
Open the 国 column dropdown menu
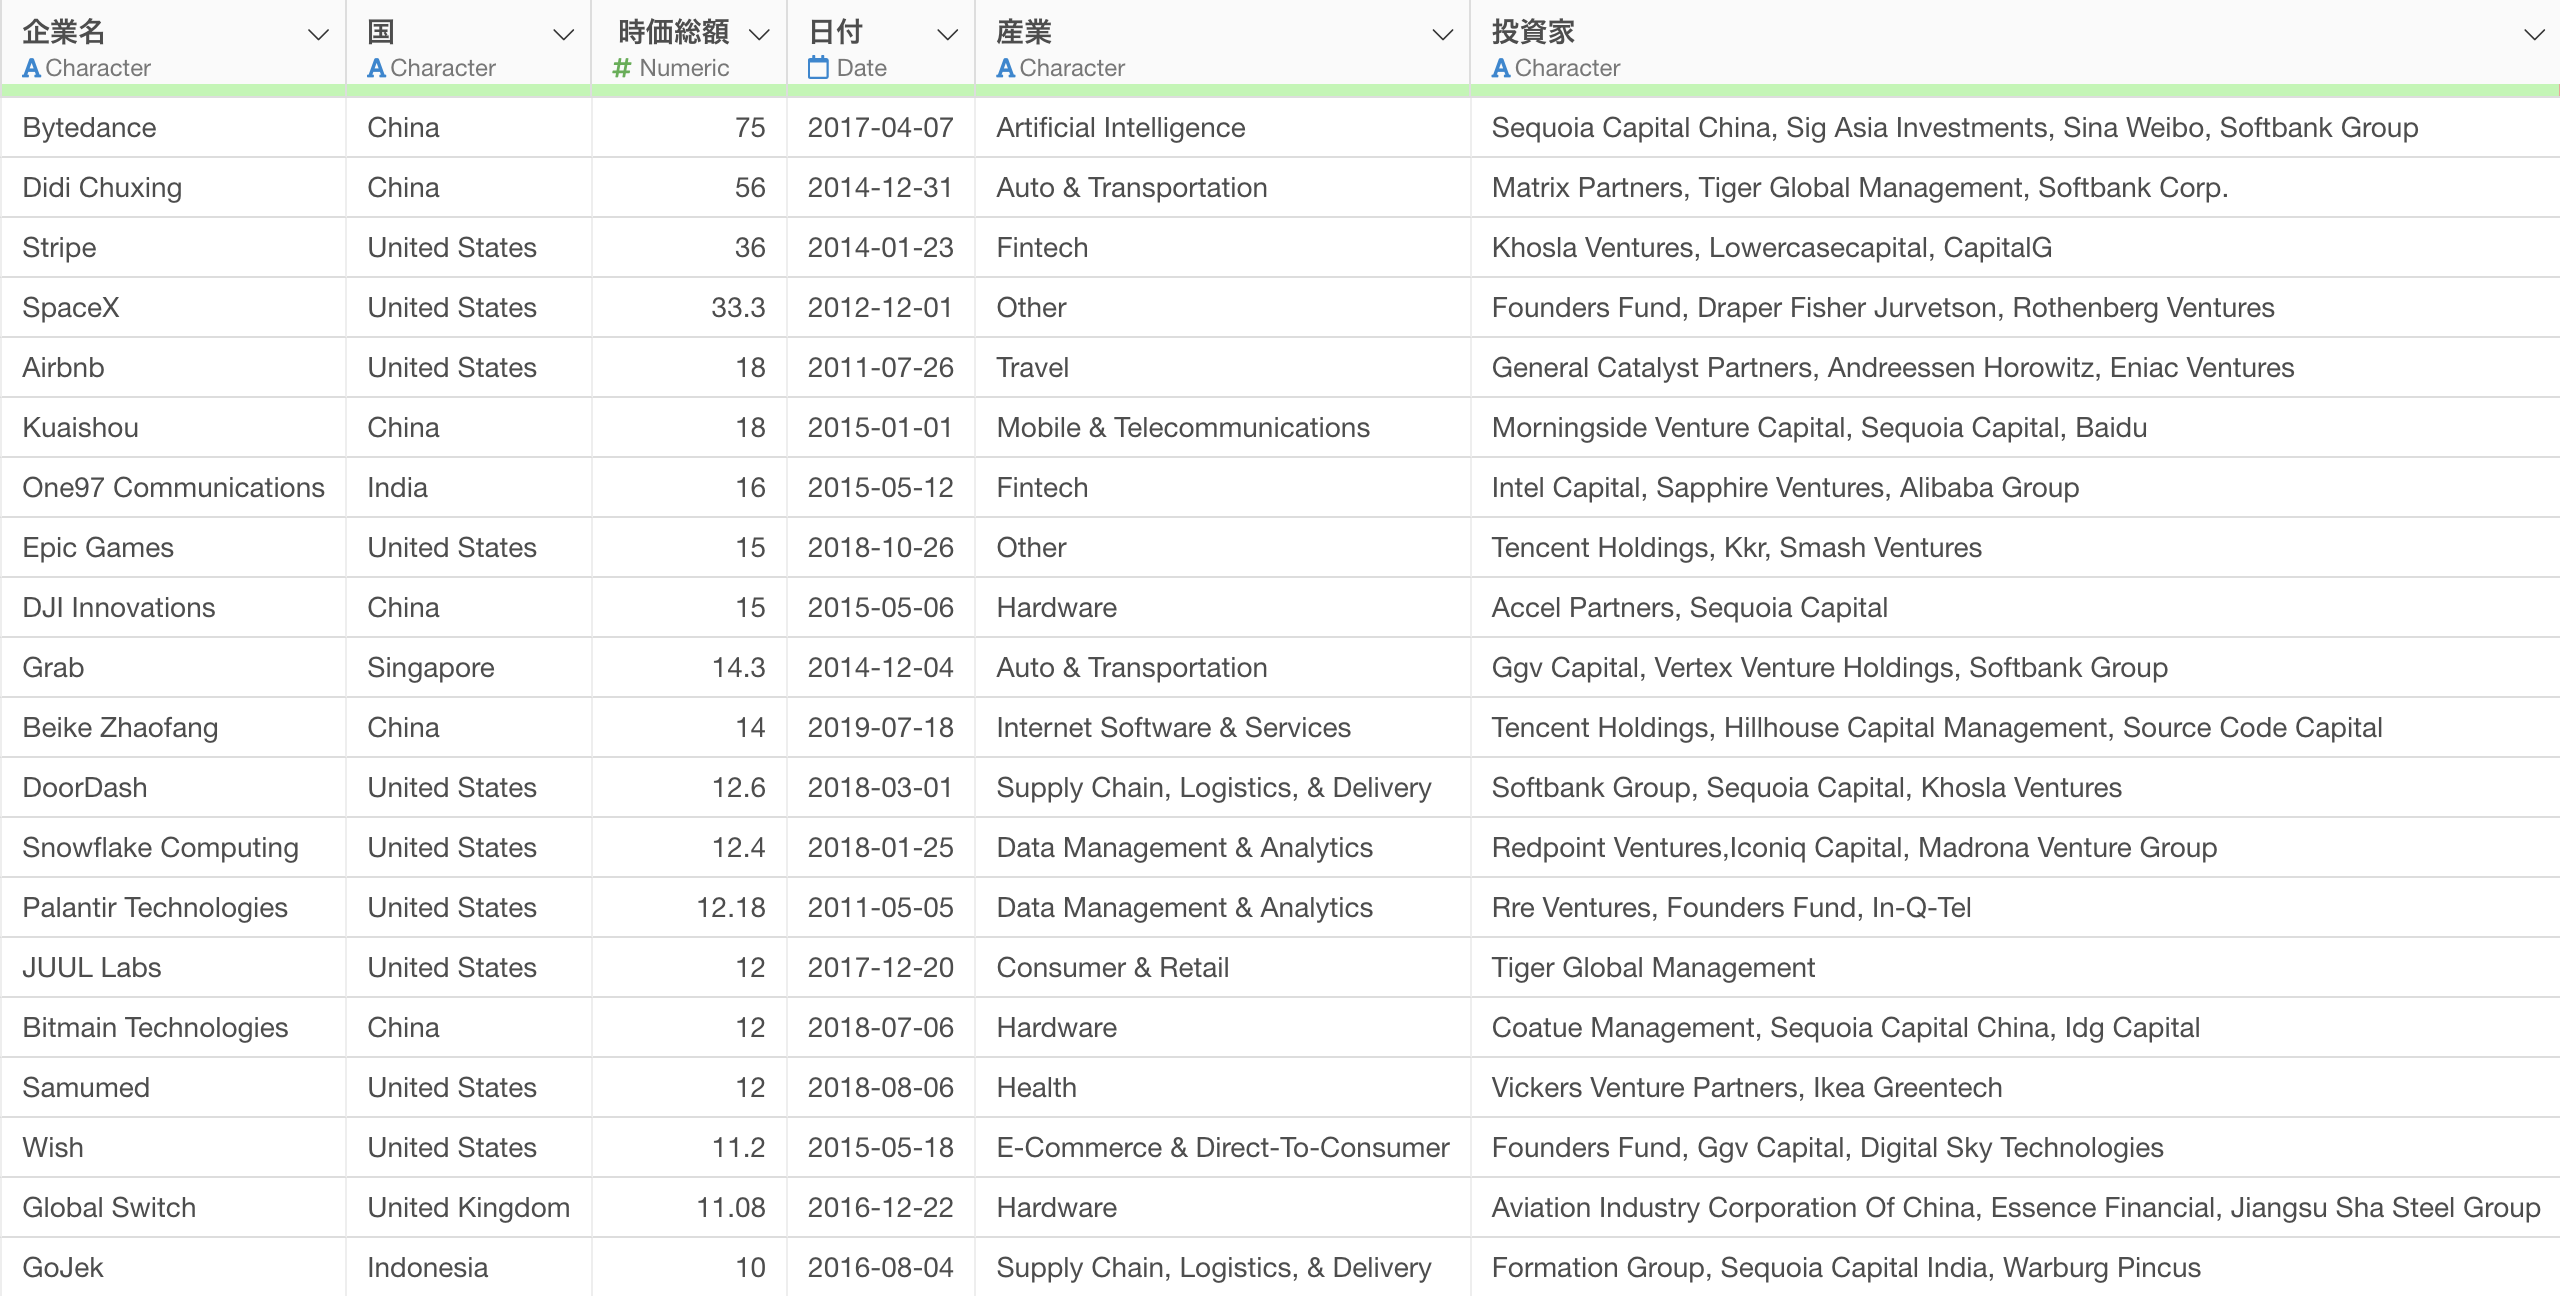pos(564,35)
